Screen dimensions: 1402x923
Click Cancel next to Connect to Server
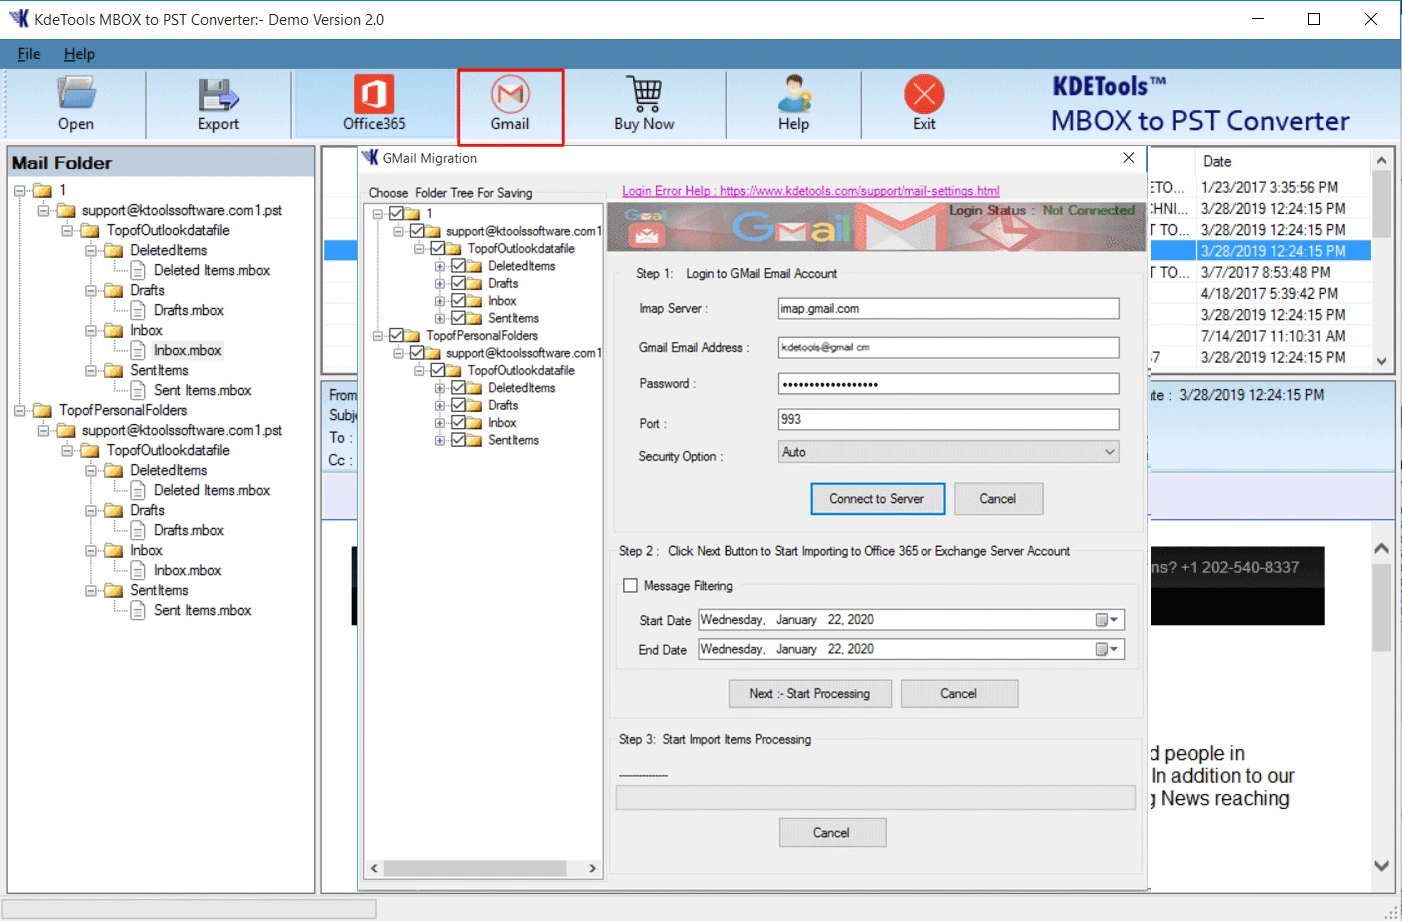(x=998, y=499)
